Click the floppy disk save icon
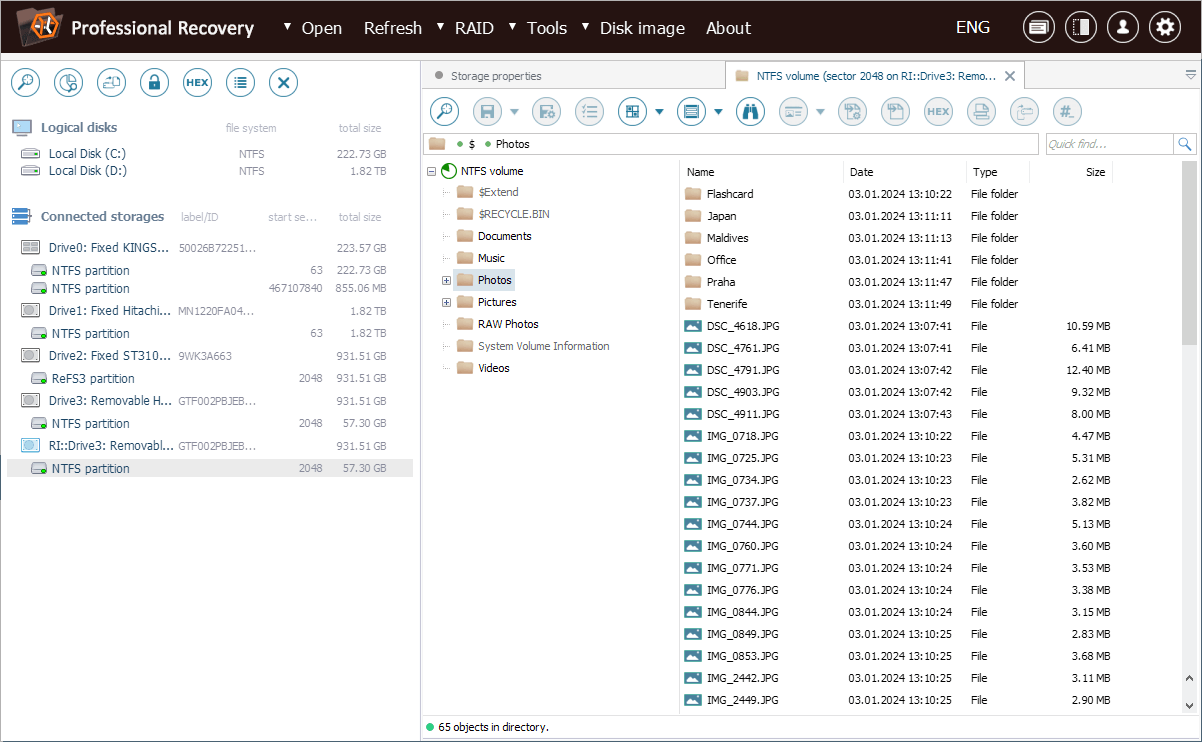The width and height of the screenshot is (1202, 742). [x=487, y=112]
